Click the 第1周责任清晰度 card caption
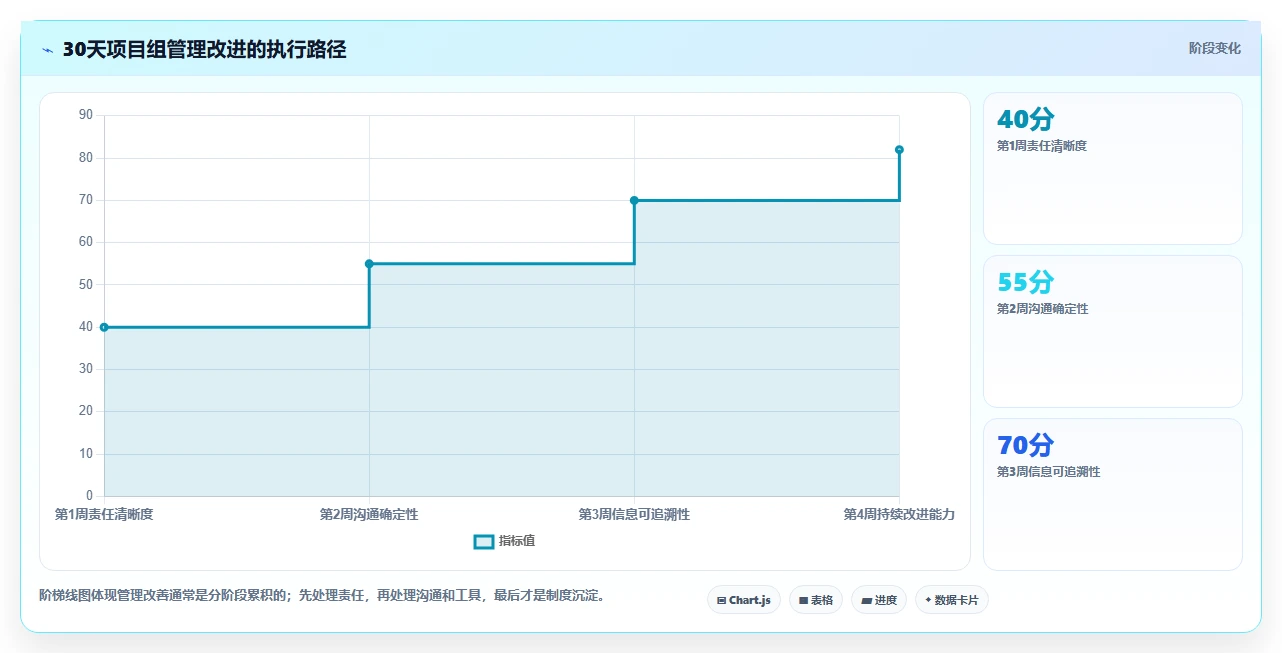 pos(1042,146)
